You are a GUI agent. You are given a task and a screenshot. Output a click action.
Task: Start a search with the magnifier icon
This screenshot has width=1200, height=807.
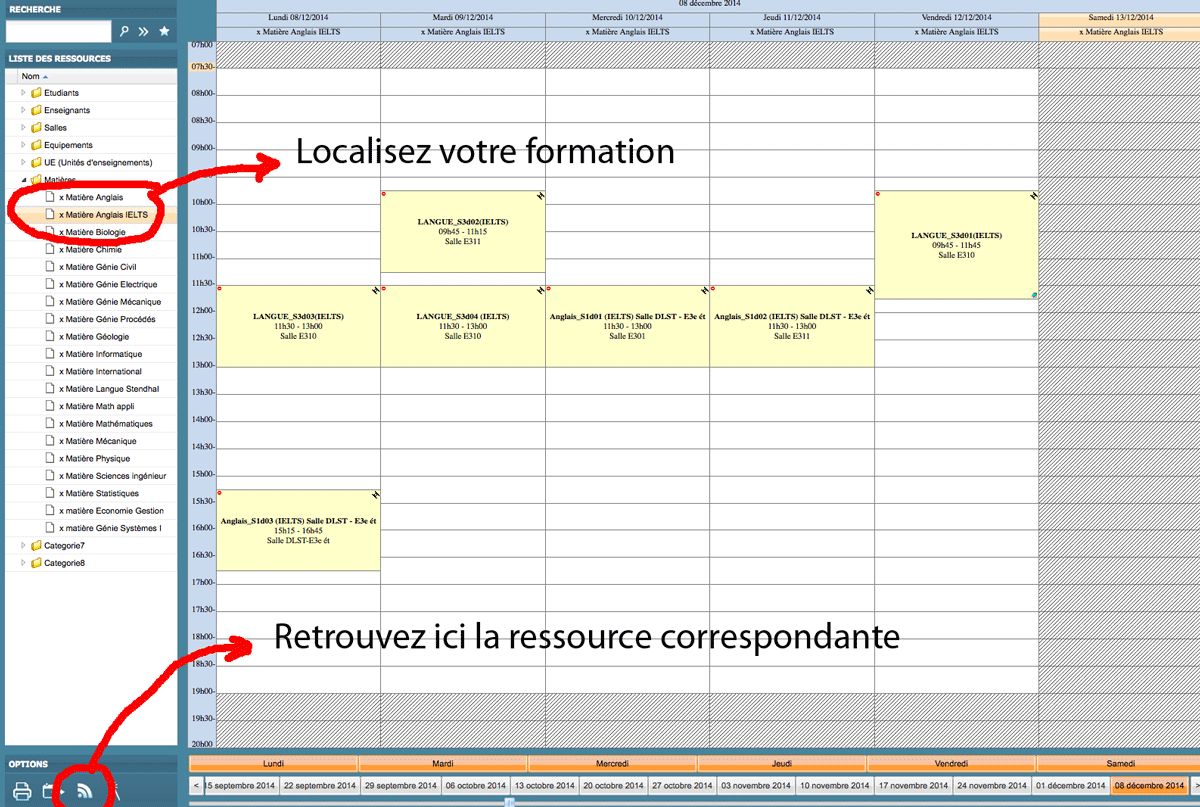pyautogui.click(x=124, y=30)
